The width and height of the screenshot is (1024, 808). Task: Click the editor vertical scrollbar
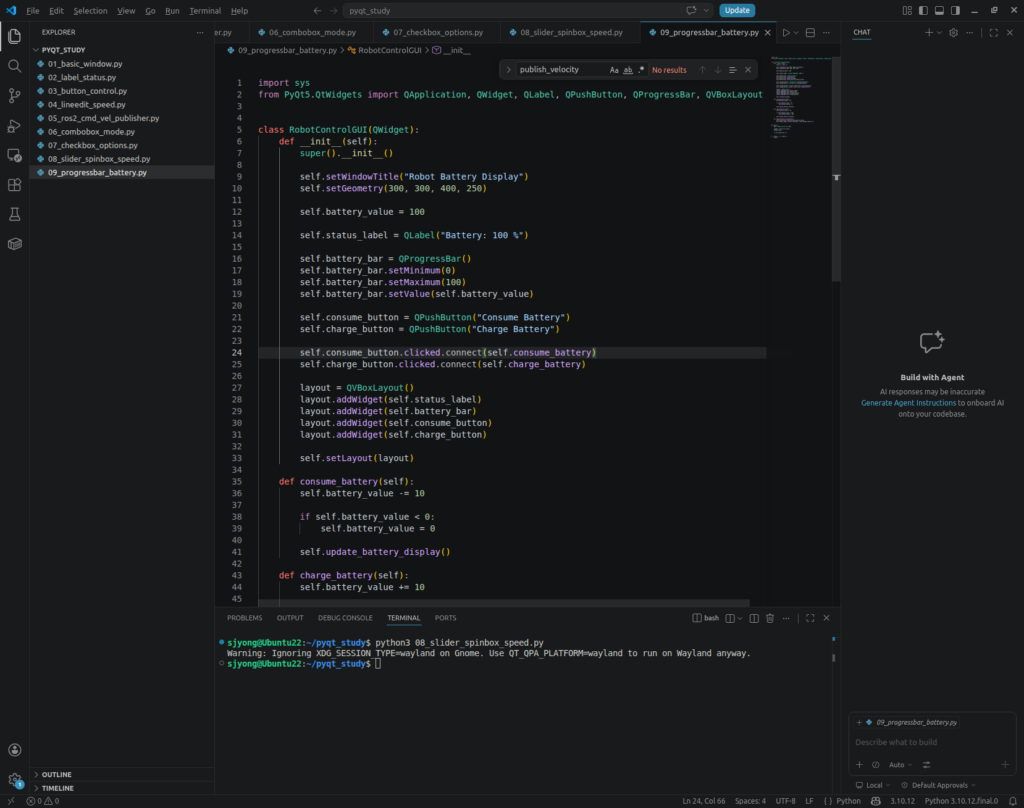coord(836,170)
